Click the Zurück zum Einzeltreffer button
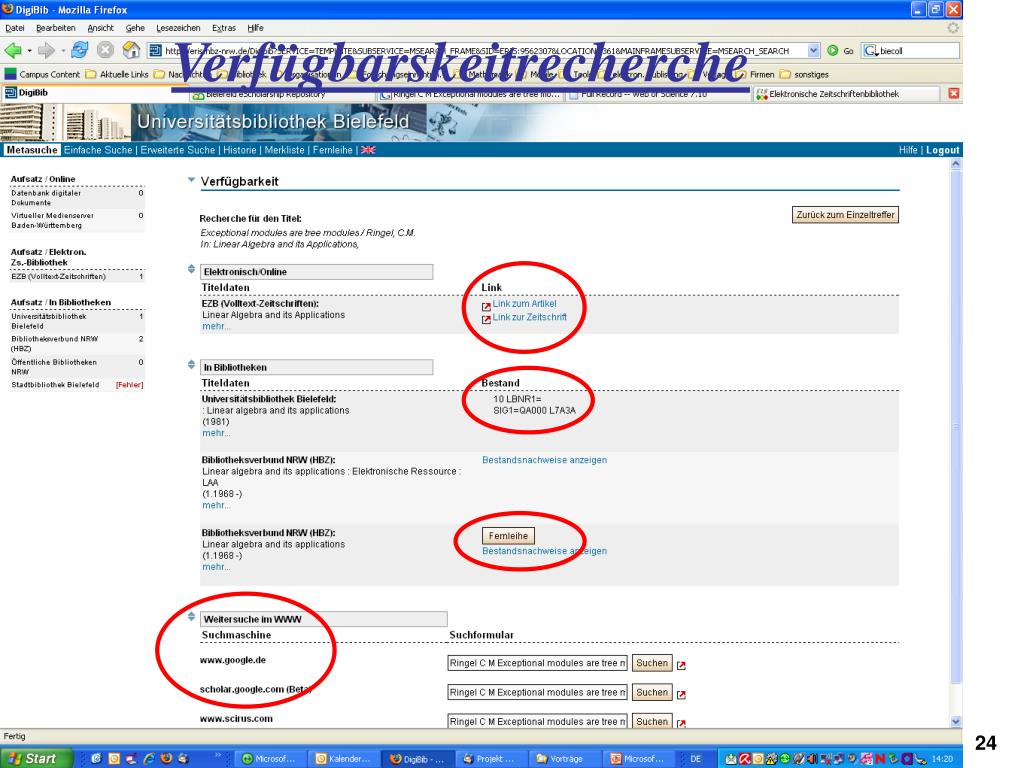 point(845,215)
